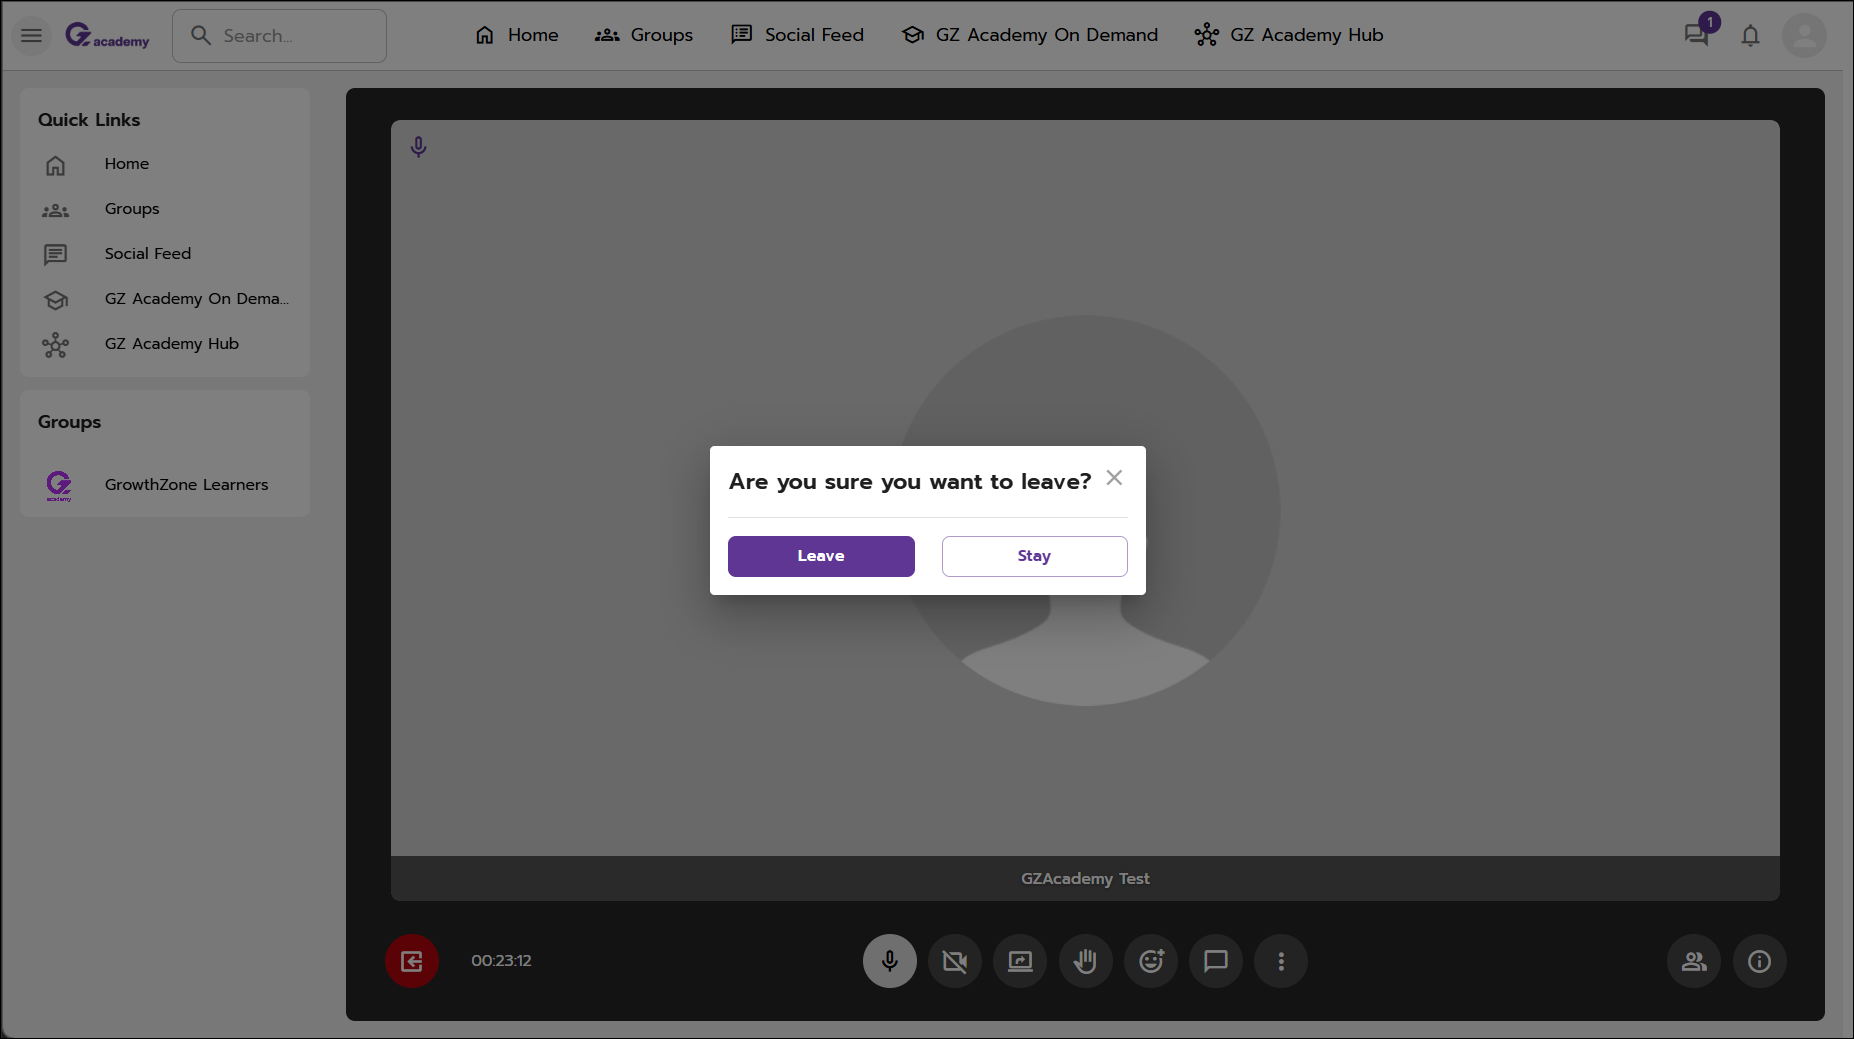This screenshot has height=1039, width=1854.
Task: Click the Groups sidebar heading
Action: pos(70,422)
